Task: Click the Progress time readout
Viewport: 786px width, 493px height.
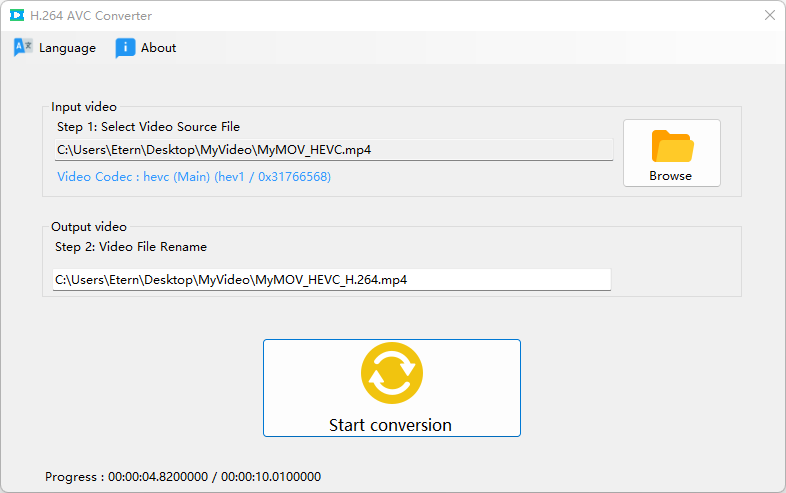Action: click(x=183, y=476)
